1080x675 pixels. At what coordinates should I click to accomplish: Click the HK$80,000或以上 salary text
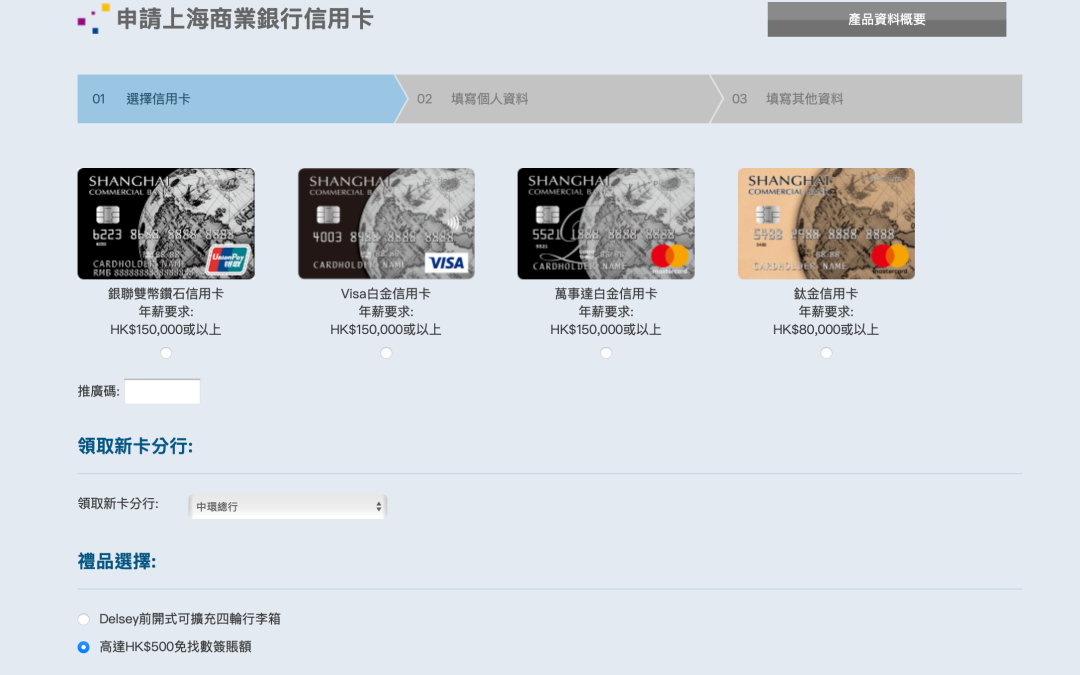(x=826, y=330)
